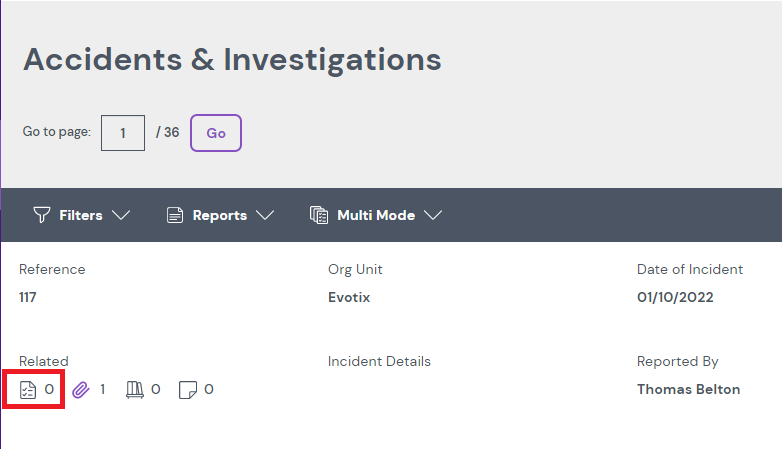This screenshot has width=782, height=449.
Task: Expand the Filters chevron arrow
Action: point(121,215)
